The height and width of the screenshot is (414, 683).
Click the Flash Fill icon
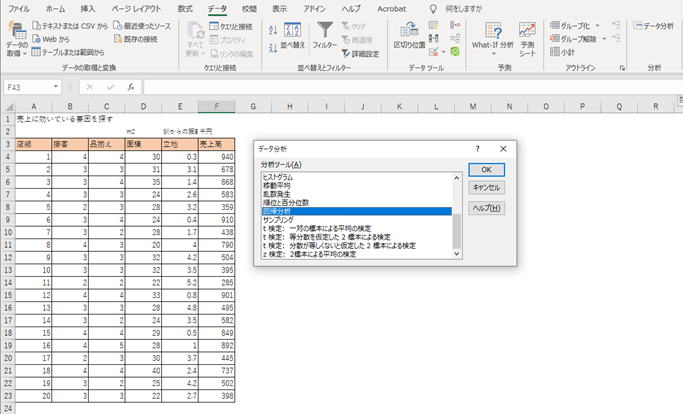tap(433, 25)
